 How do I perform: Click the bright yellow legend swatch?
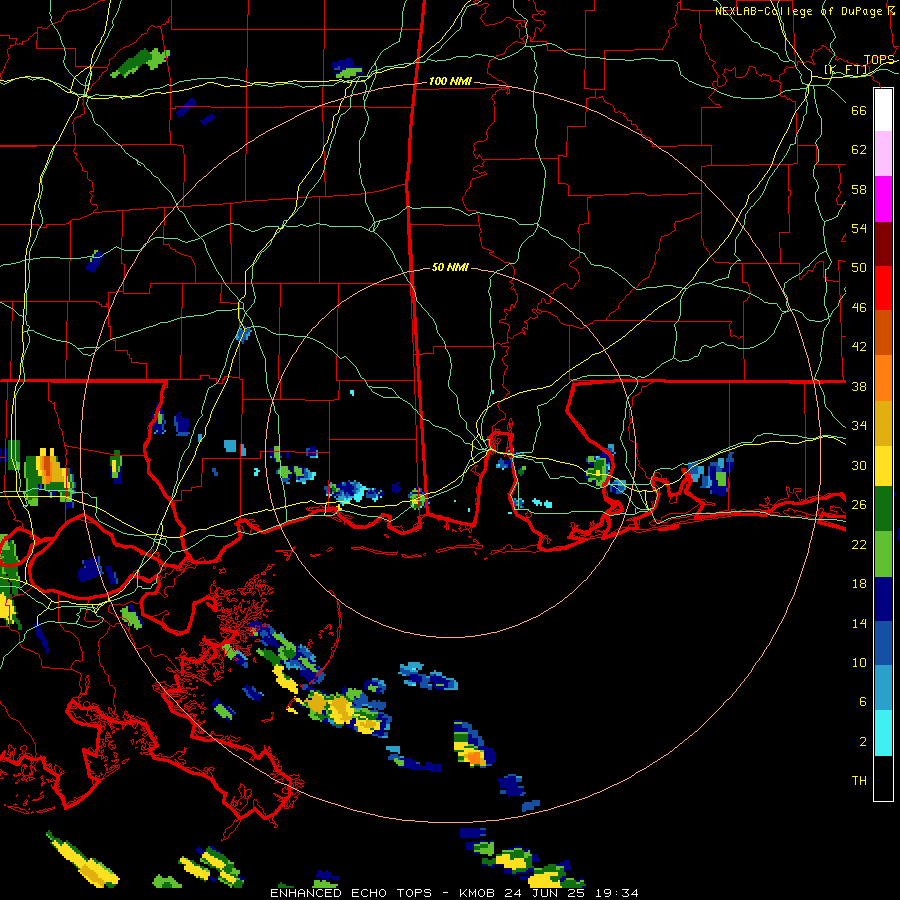pos(883,466)
